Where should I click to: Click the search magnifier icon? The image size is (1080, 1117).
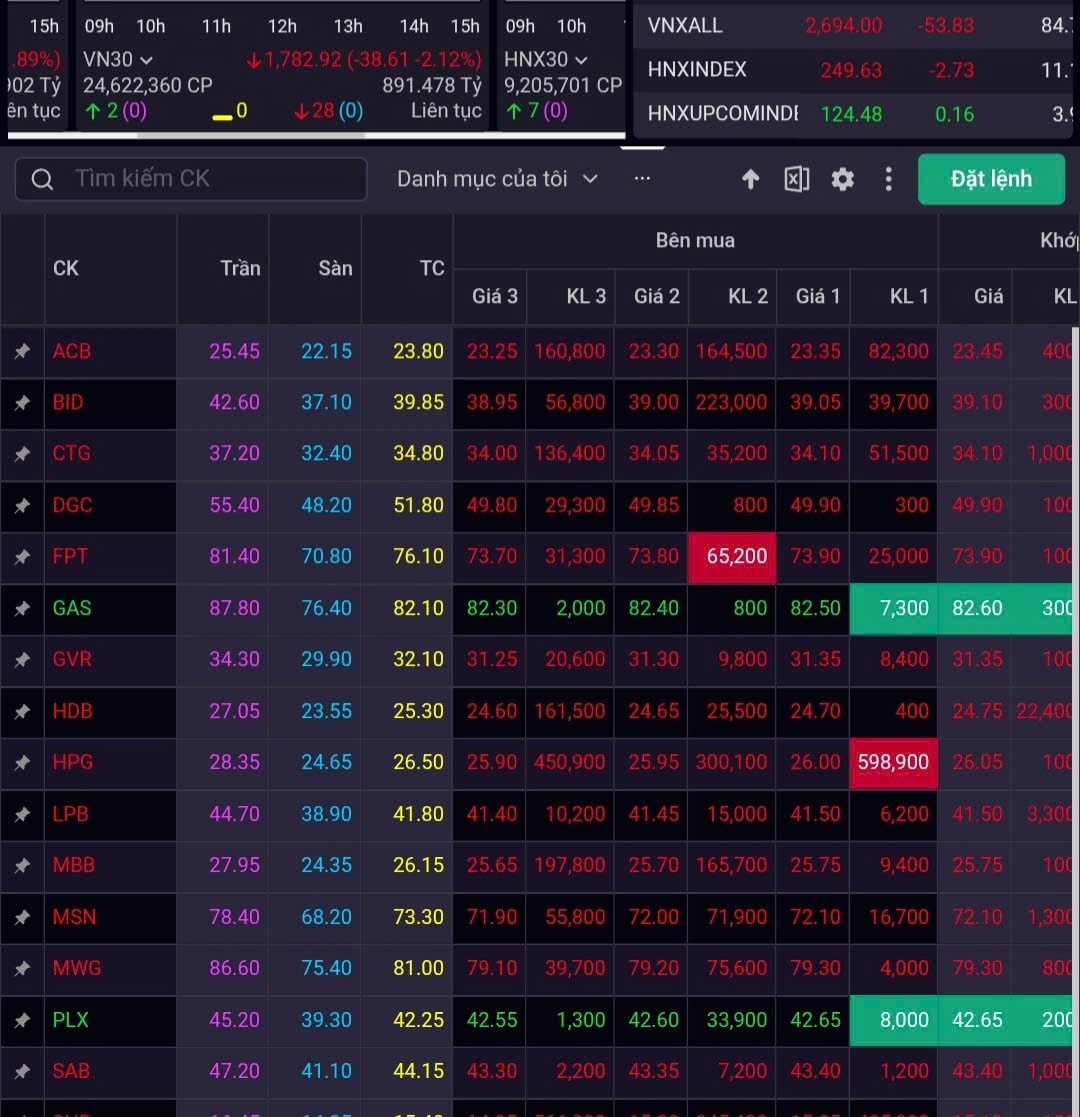tap(42, 179)
